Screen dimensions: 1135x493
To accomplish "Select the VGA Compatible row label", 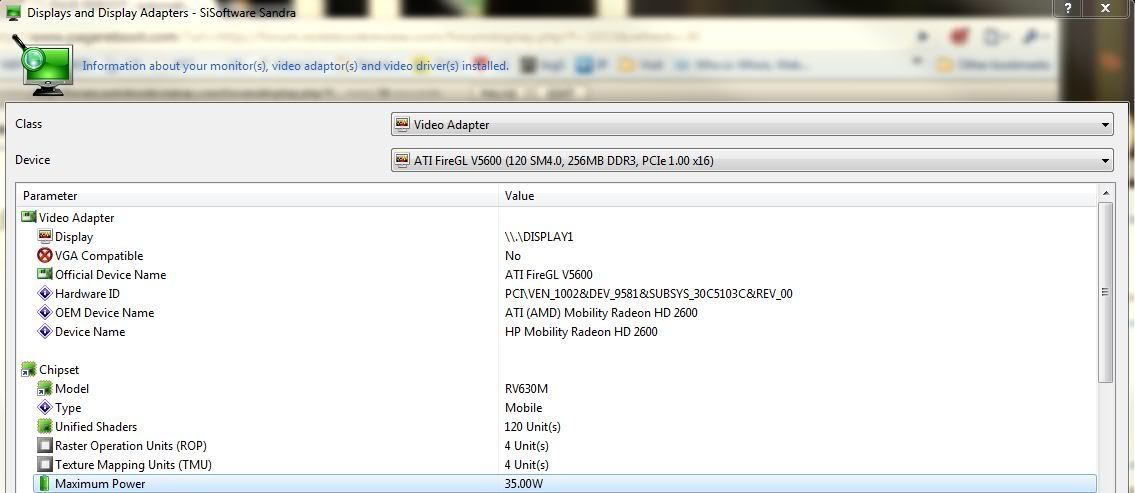I will (99, 255).
